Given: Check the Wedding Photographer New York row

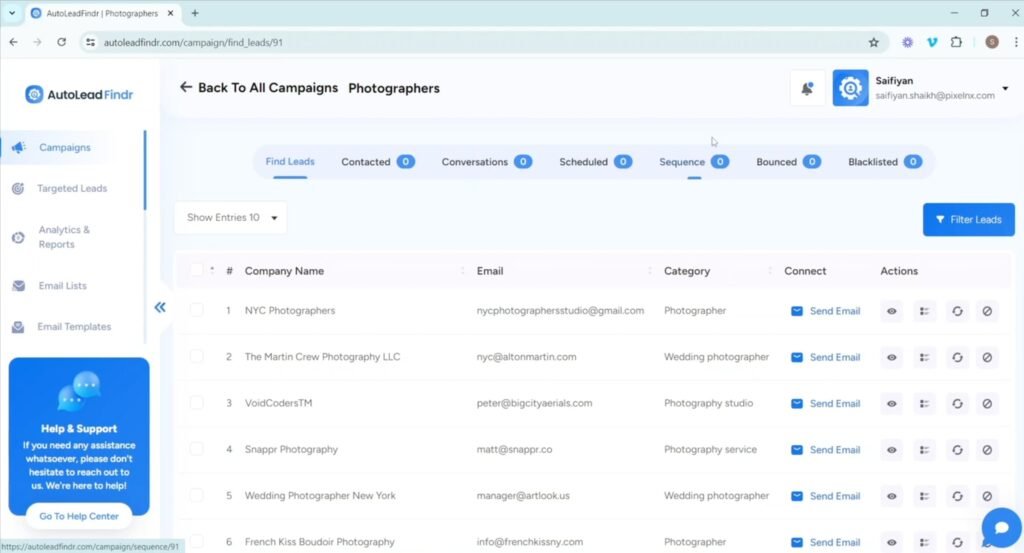Looking at the screenshot, I should click(x=197, y=496).
